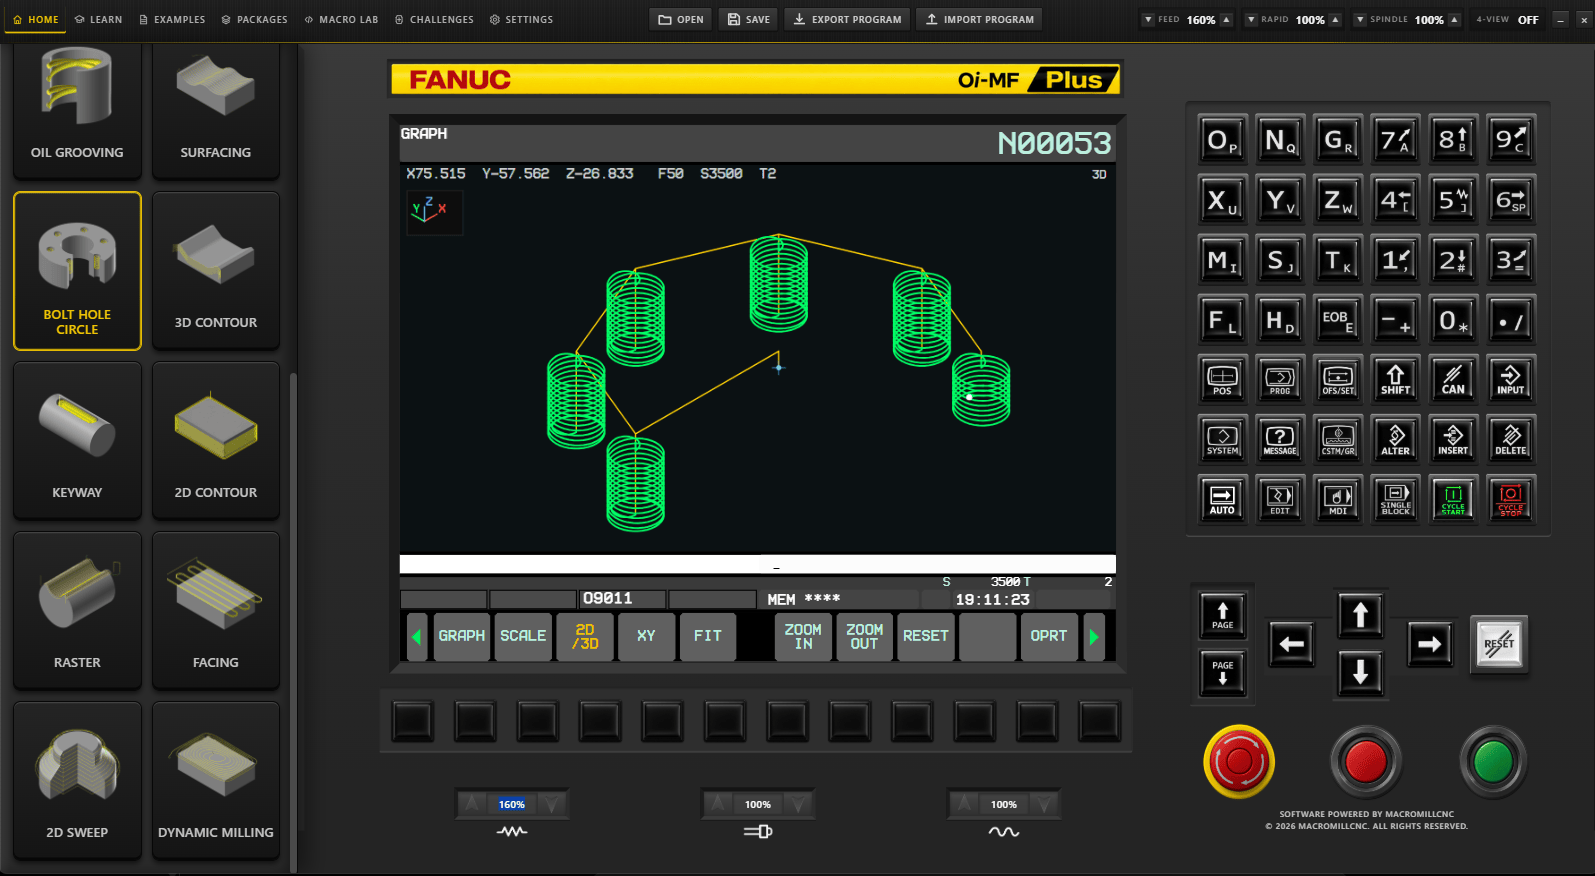The width and height of the screenshot is (1595, 876).
Task: Click the MESSAGE key
Action: pos(1280,439)
